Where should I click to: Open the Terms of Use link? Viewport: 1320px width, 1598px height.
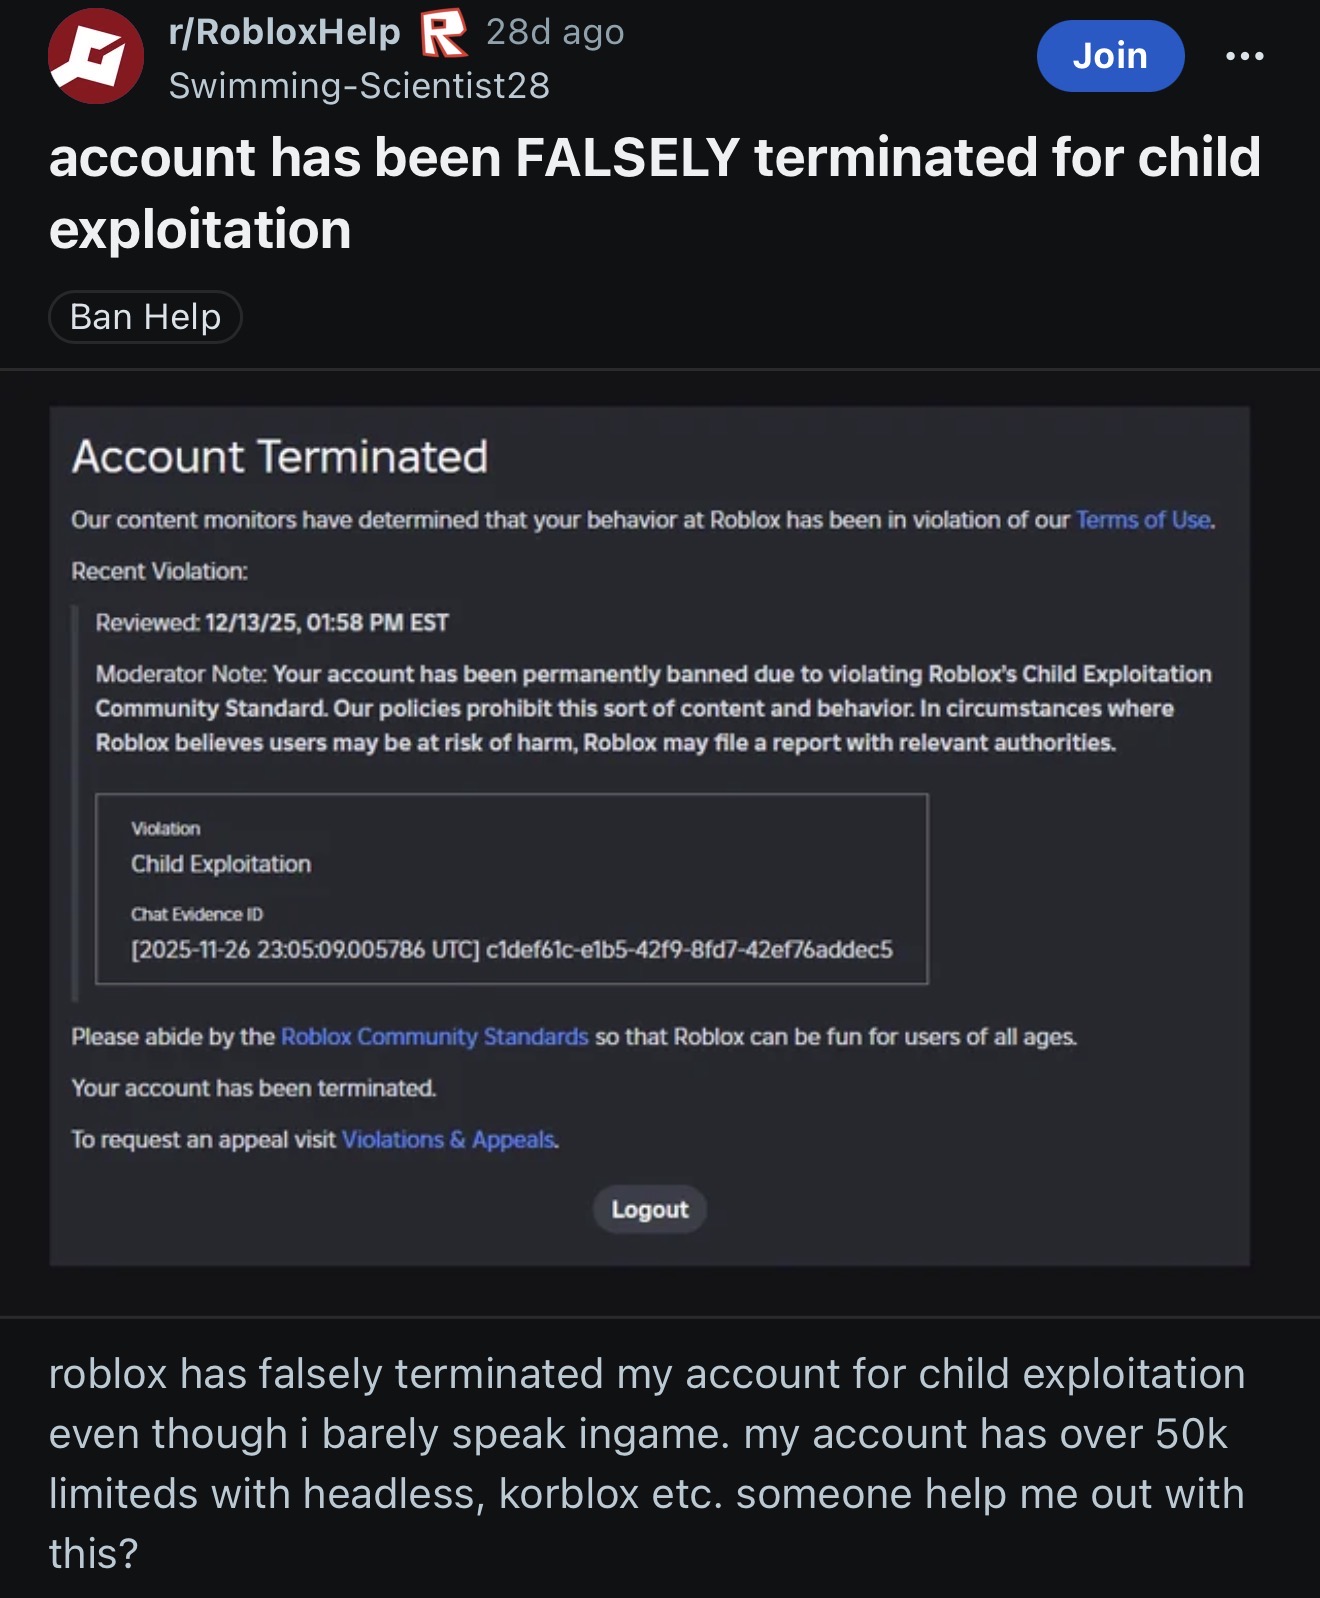tap(1140, 519)
